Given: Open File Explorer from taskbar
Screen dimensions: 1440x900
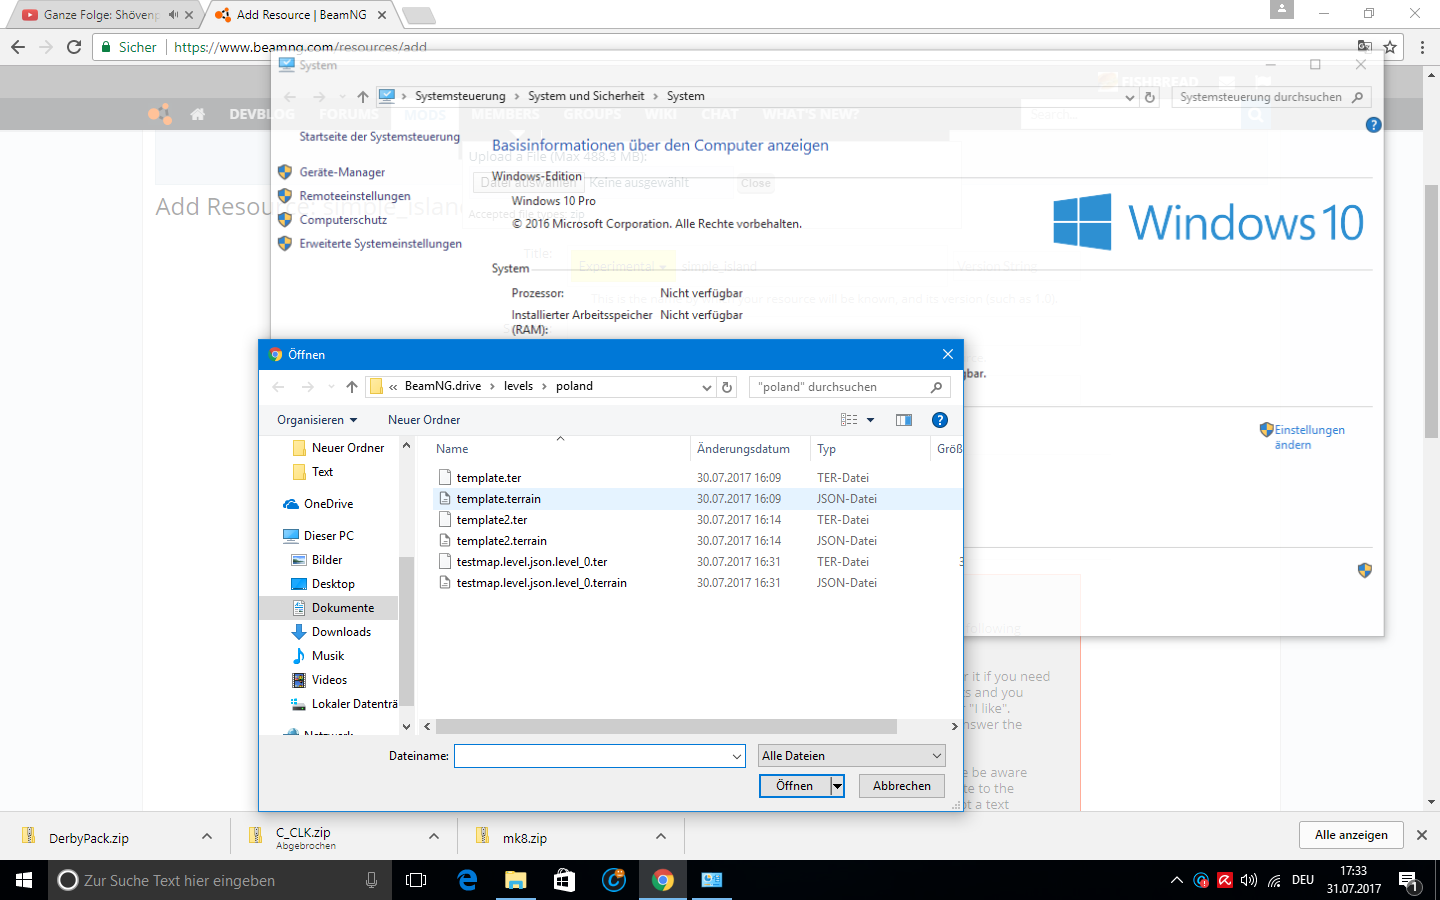Looking at the screenshot, I should pos(515,880).
